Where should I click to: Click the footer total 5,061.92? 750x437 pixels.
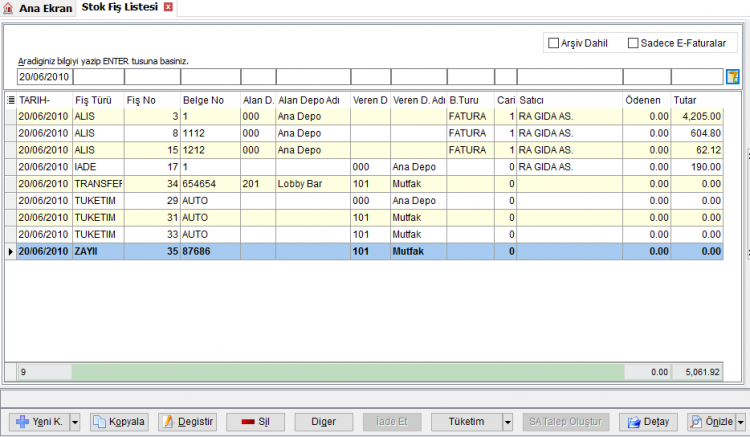[698, 372]
